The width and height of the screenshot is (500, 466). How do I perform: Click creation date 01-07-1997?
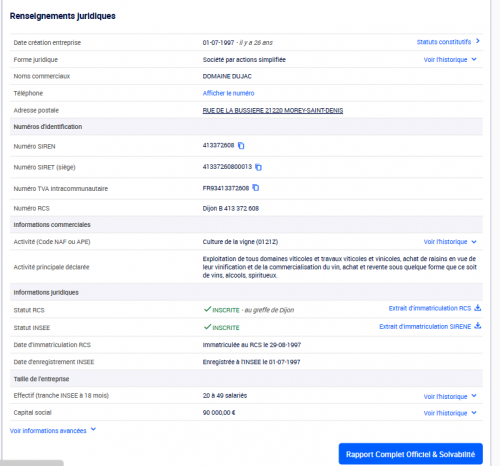(218, 43)
